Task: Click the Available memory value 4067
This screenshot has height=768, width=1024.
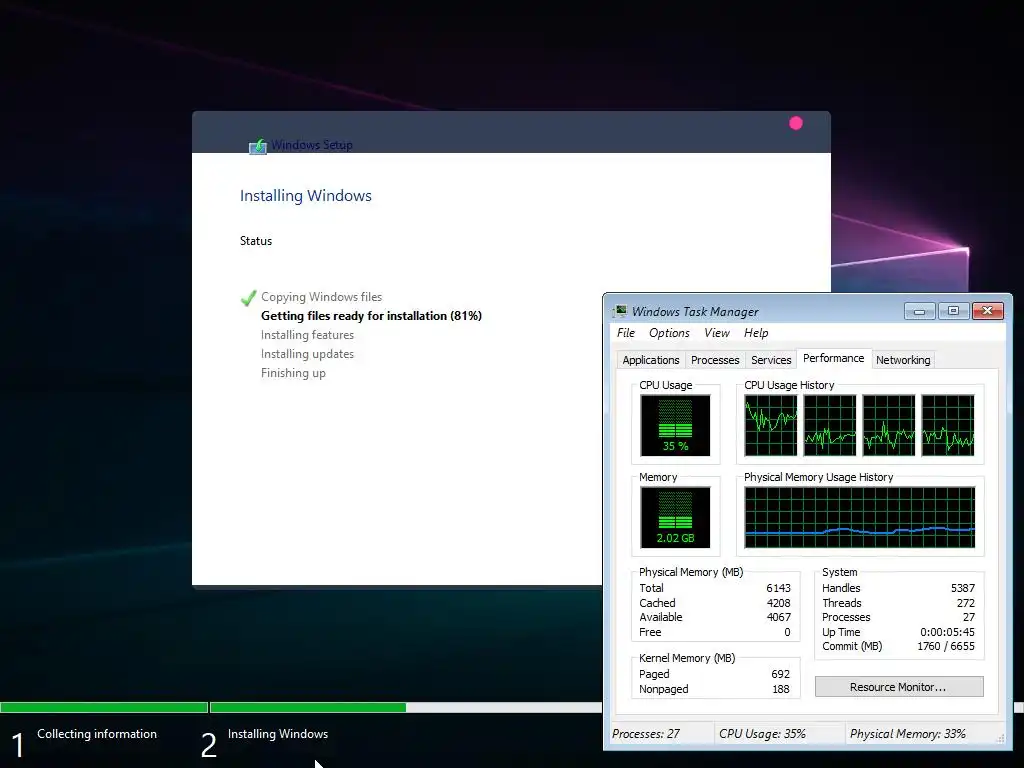Action: (778, 618)
